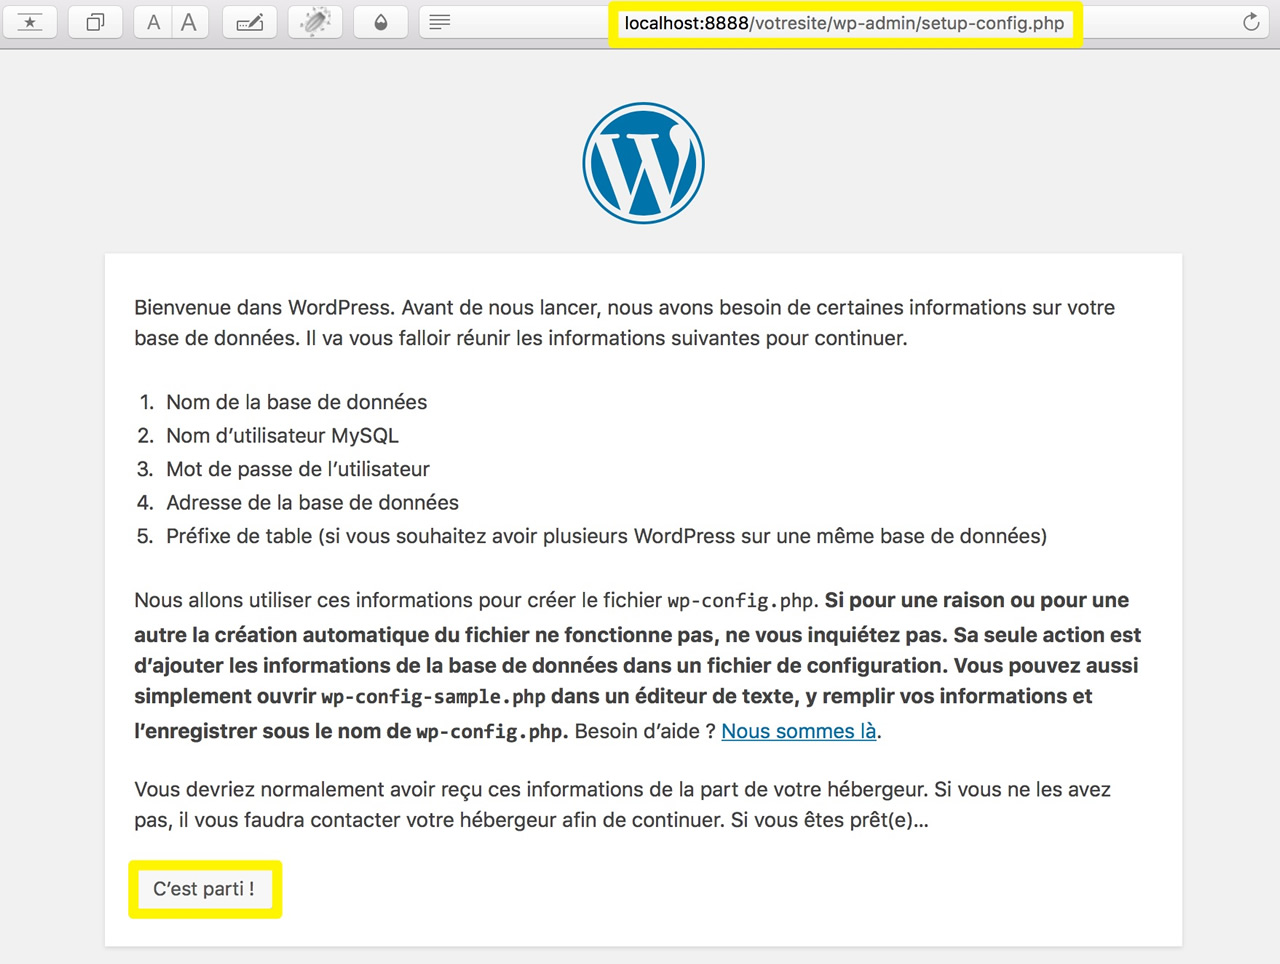Click "Bienvenue dans WordPress" intro text
Viewport: 1280px width, 964px height.
click(x=625, y=322)
